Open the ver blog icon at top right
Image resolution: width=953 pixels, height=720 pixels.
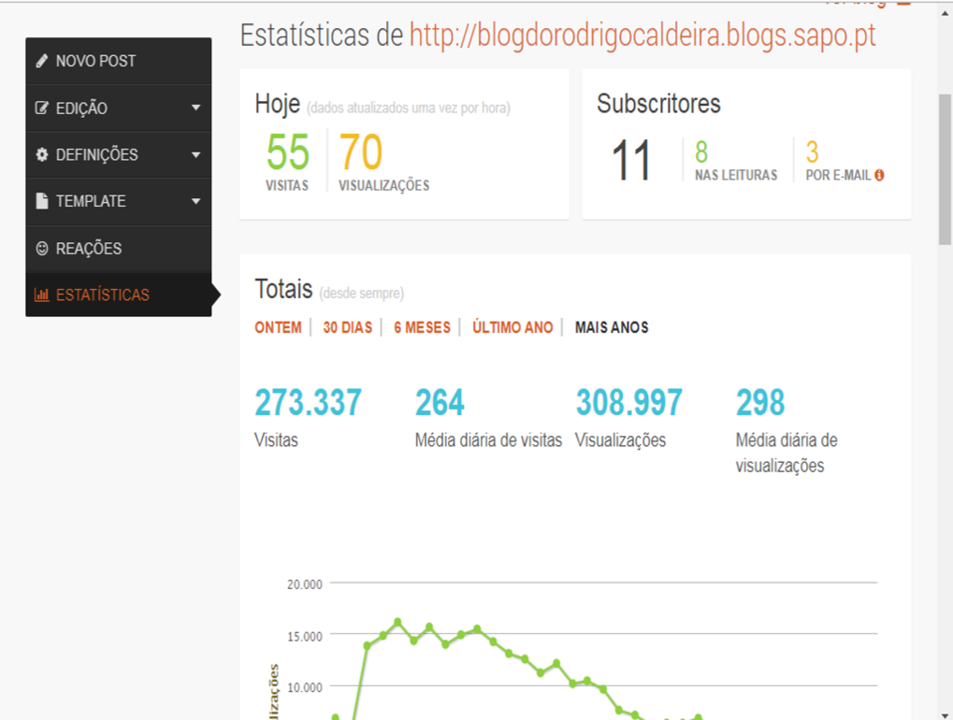905,3
